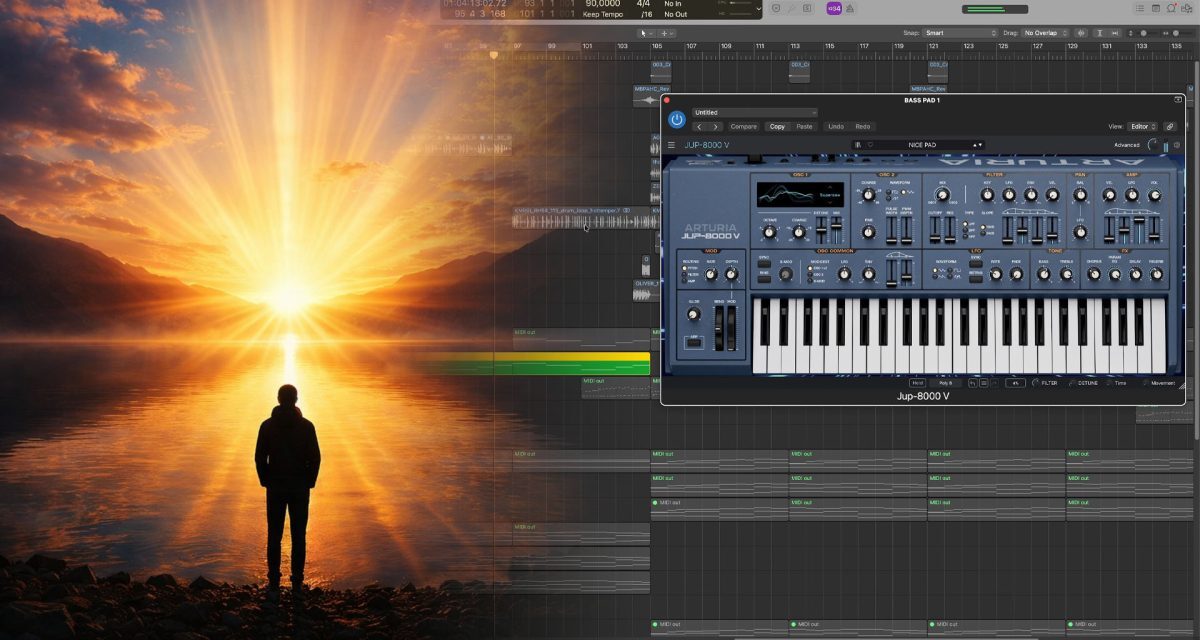Click the FX Reverb knob
Image resolution: width=1200 pixels, height=640 pixels.
(1156, 274)
